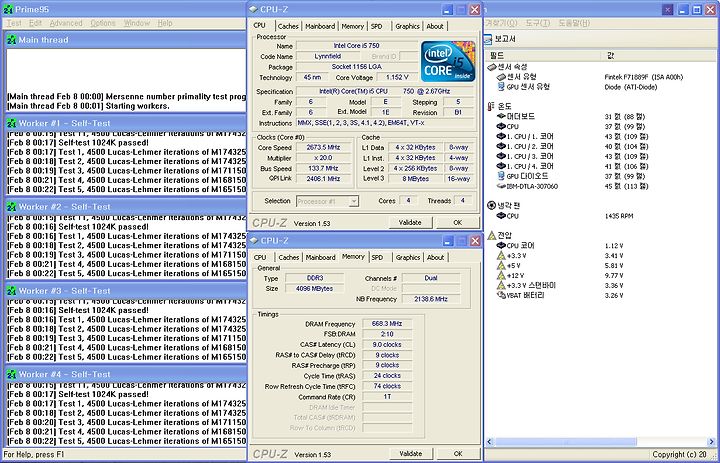The width and height of the screenshot is (720, 463).
Task: Switch to Caches tab in processor CPU-Z window
Action: tap(288, 27)
